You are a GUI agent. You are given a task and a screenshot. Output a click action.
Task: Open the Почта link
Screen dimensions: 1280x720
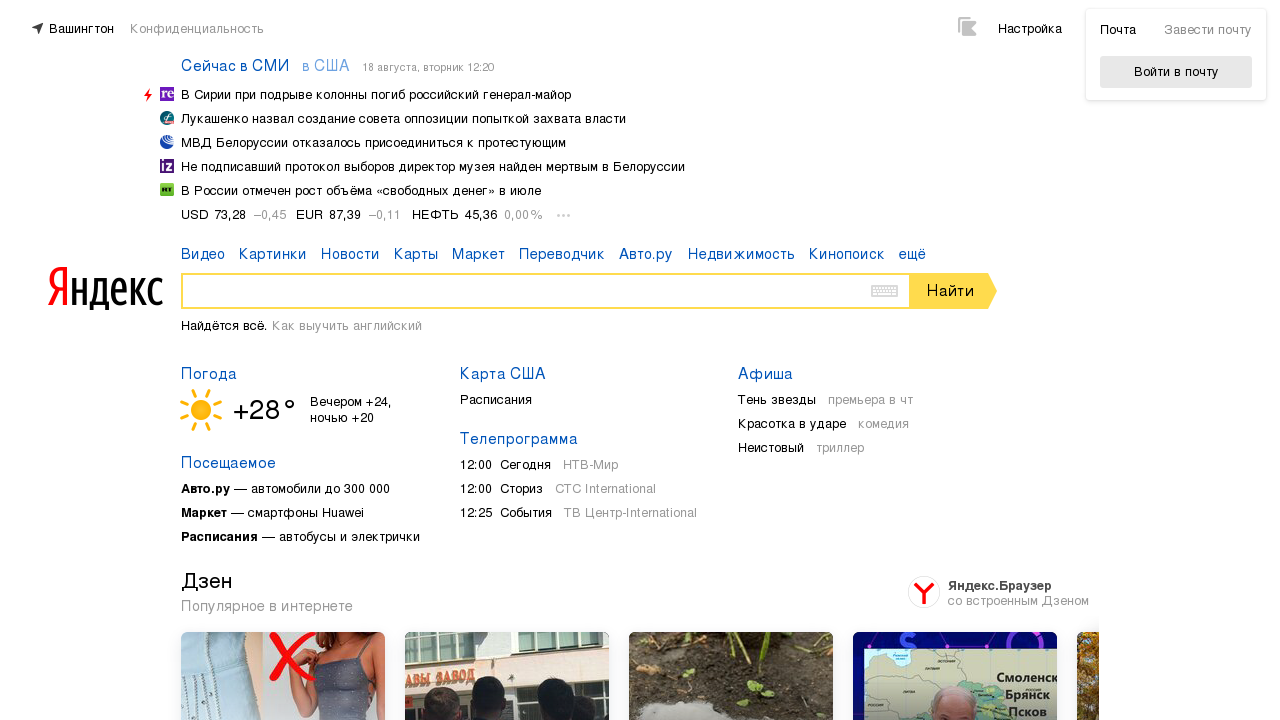(1118, 30)
